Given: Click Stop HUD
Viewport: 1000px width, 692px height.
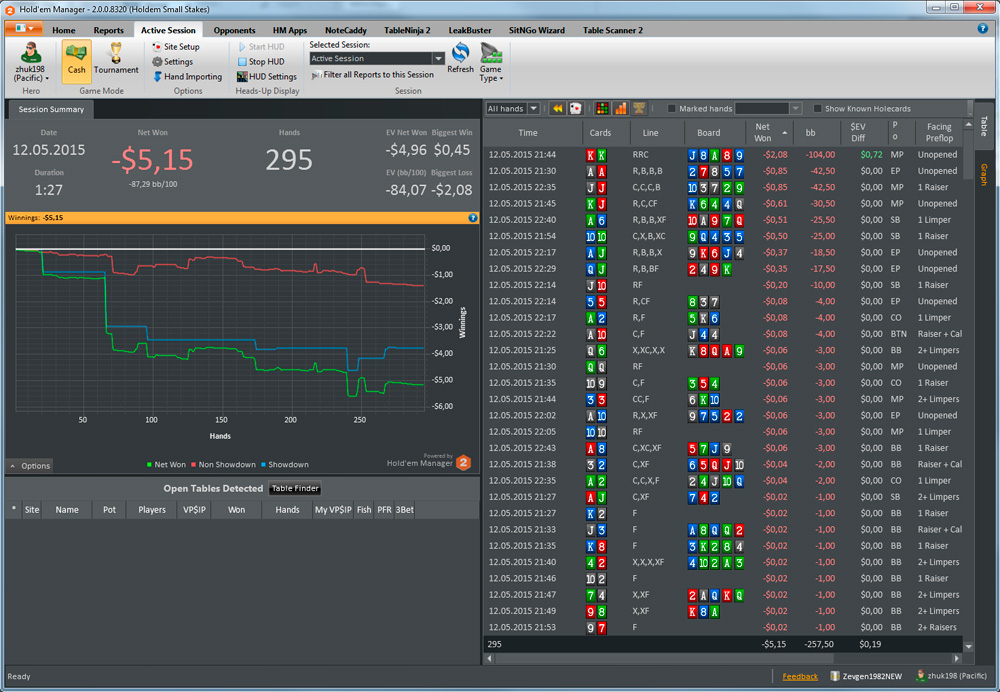Looking at the screenshot, I should [261, 62].
